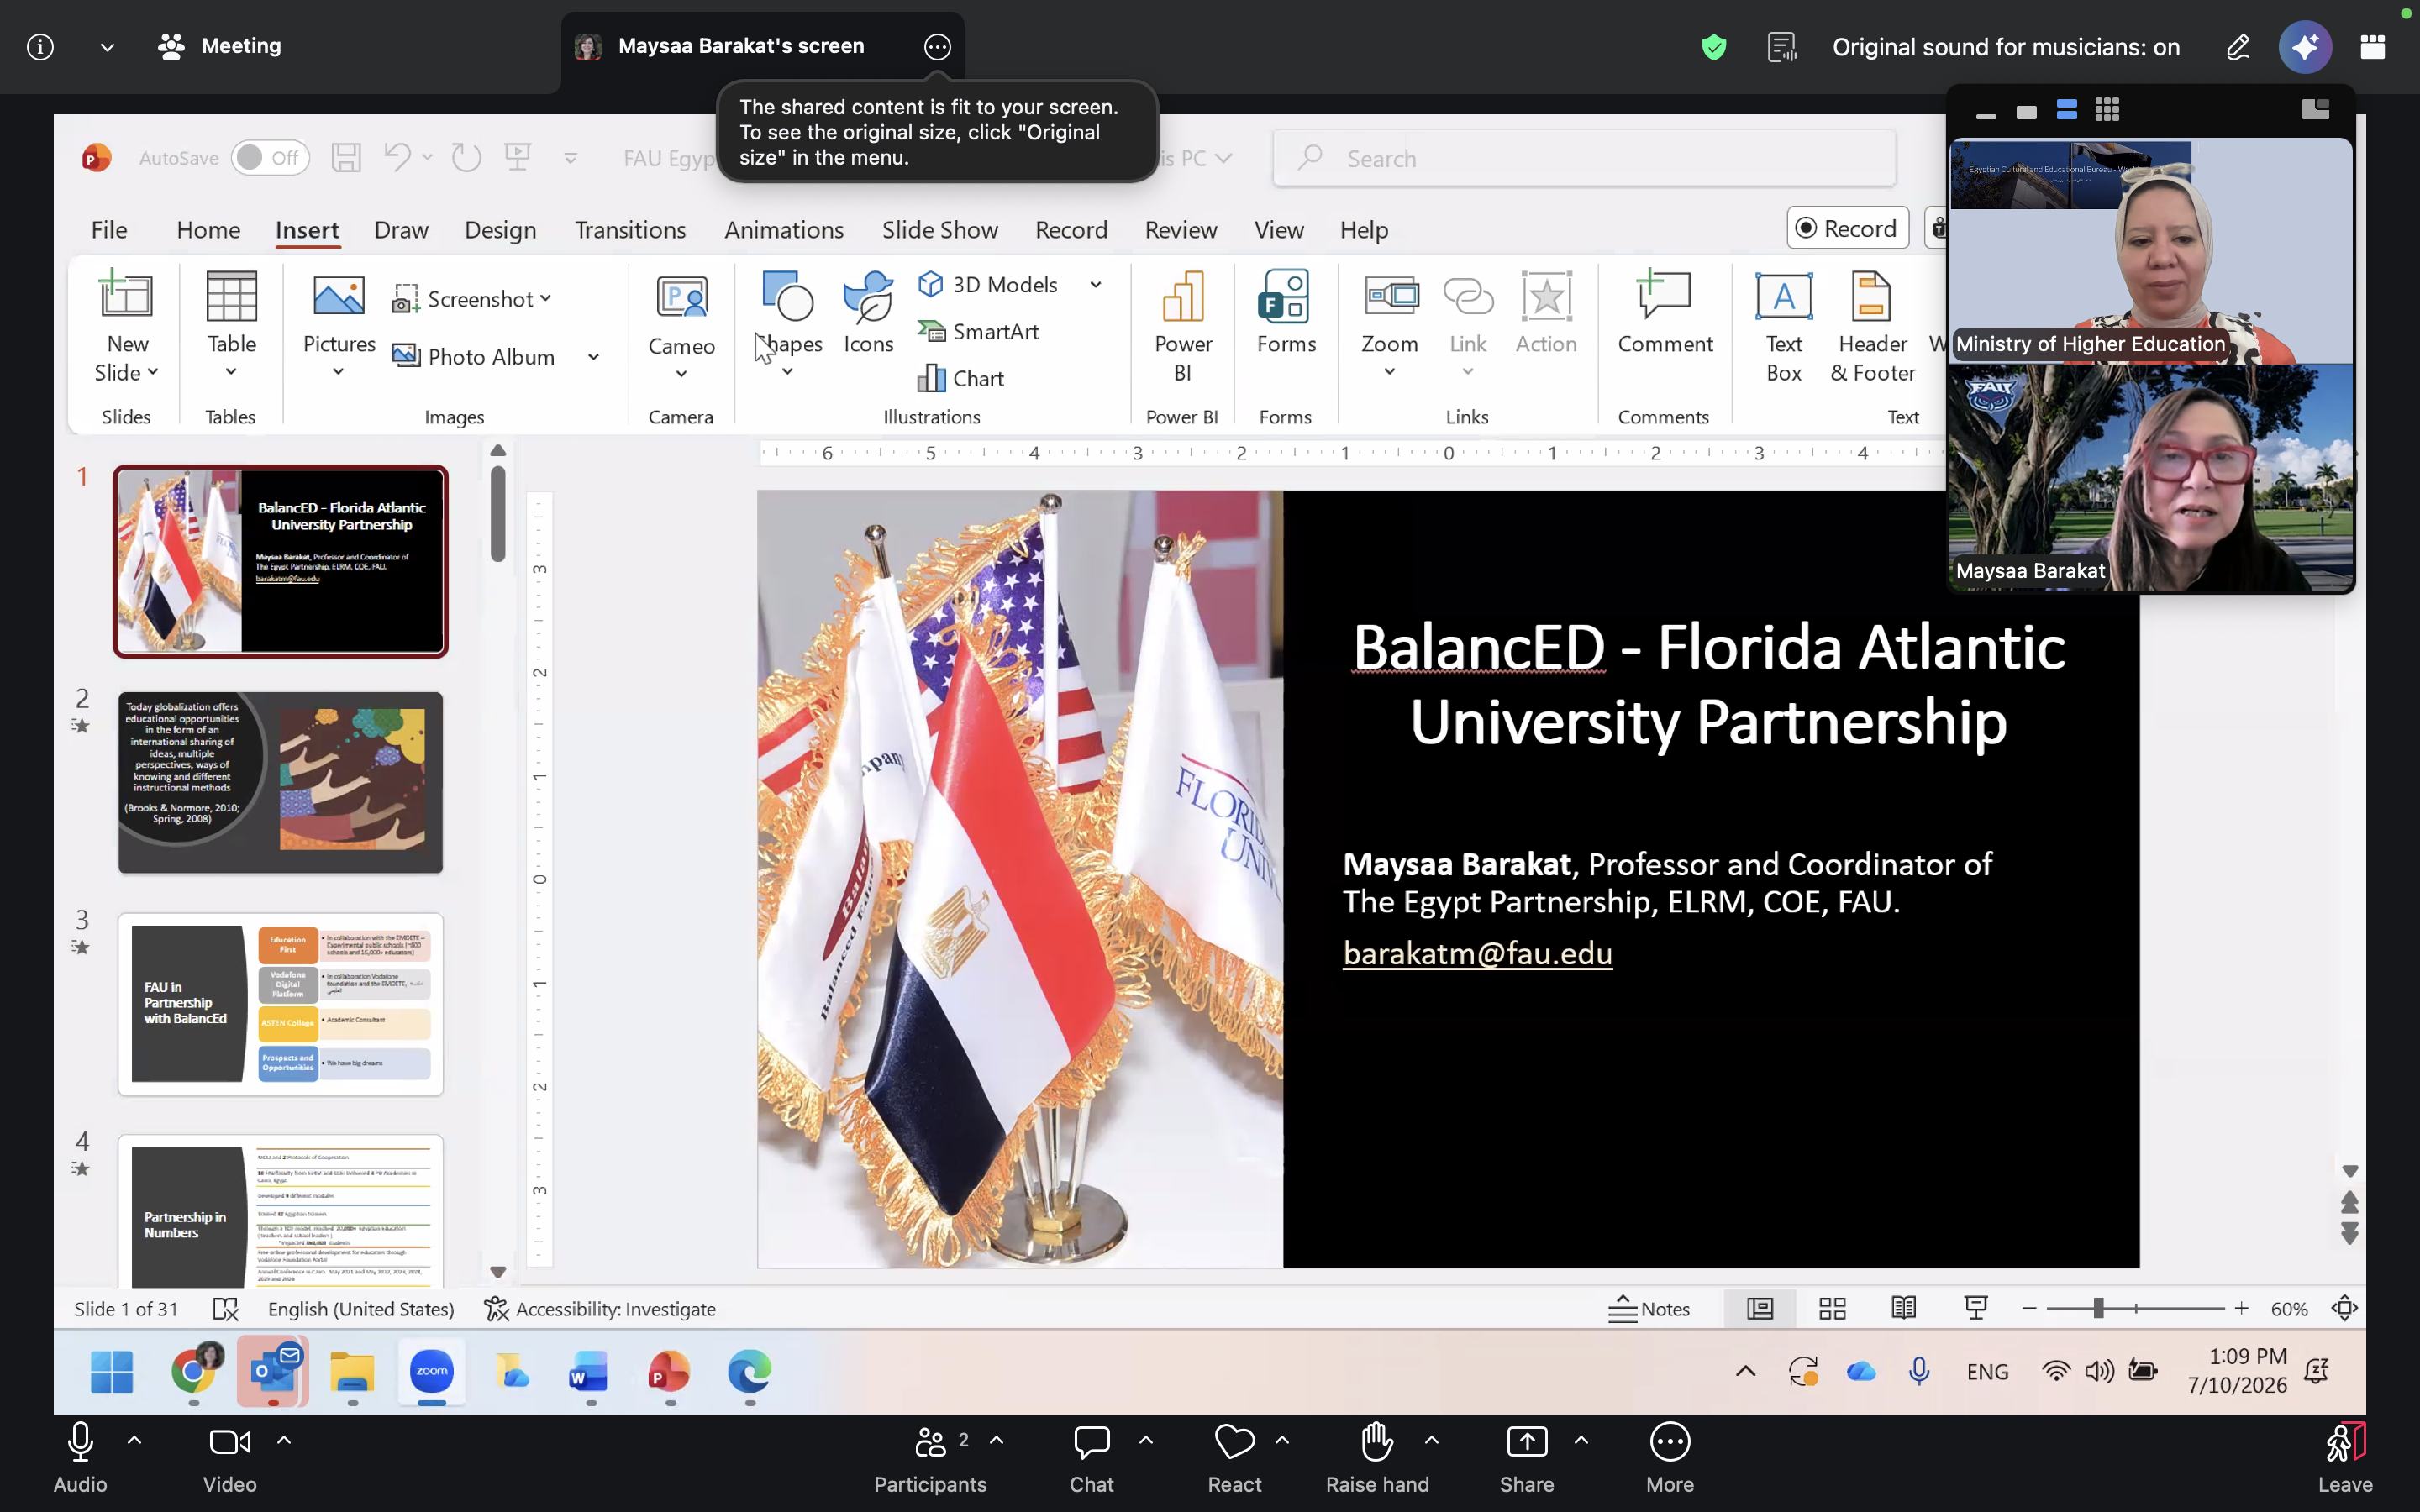Click the New Slide icon
Viewport: 2420px width, 1512px height.
click(126, 296)
